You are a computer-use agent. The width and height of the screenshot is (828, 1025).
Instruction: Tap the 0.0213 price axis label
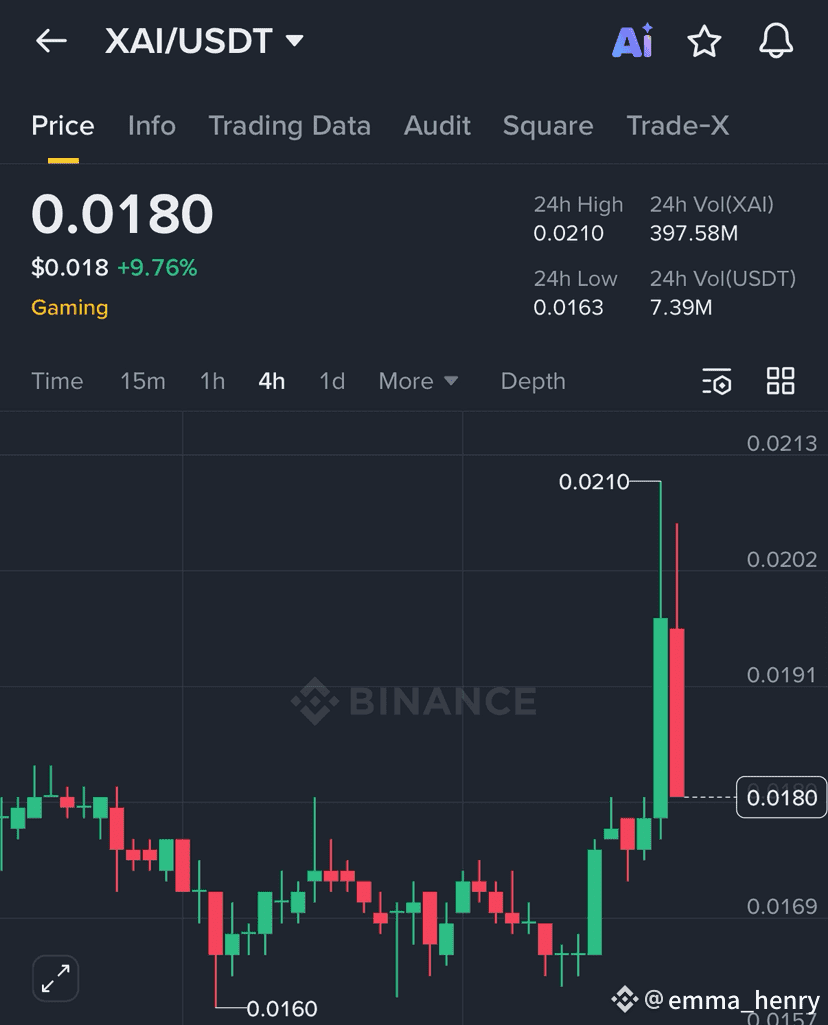pos(782,444)
